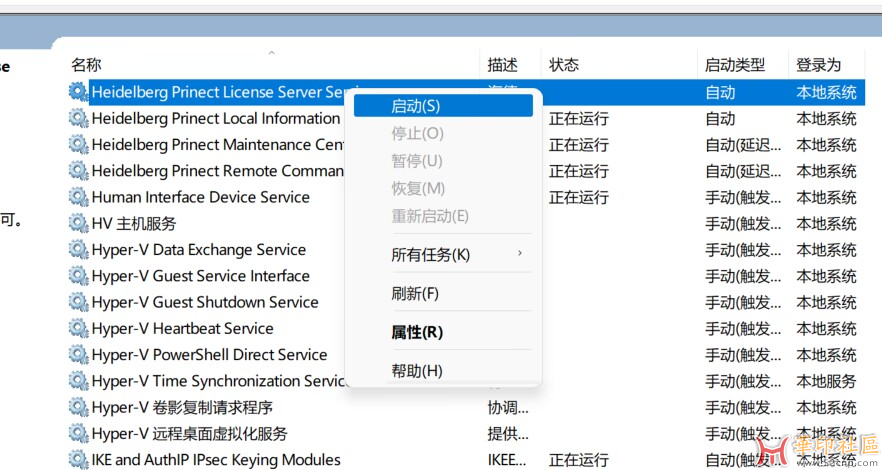
Task: Choose 恢复(M) in the context menu
Action: [443, 188]
